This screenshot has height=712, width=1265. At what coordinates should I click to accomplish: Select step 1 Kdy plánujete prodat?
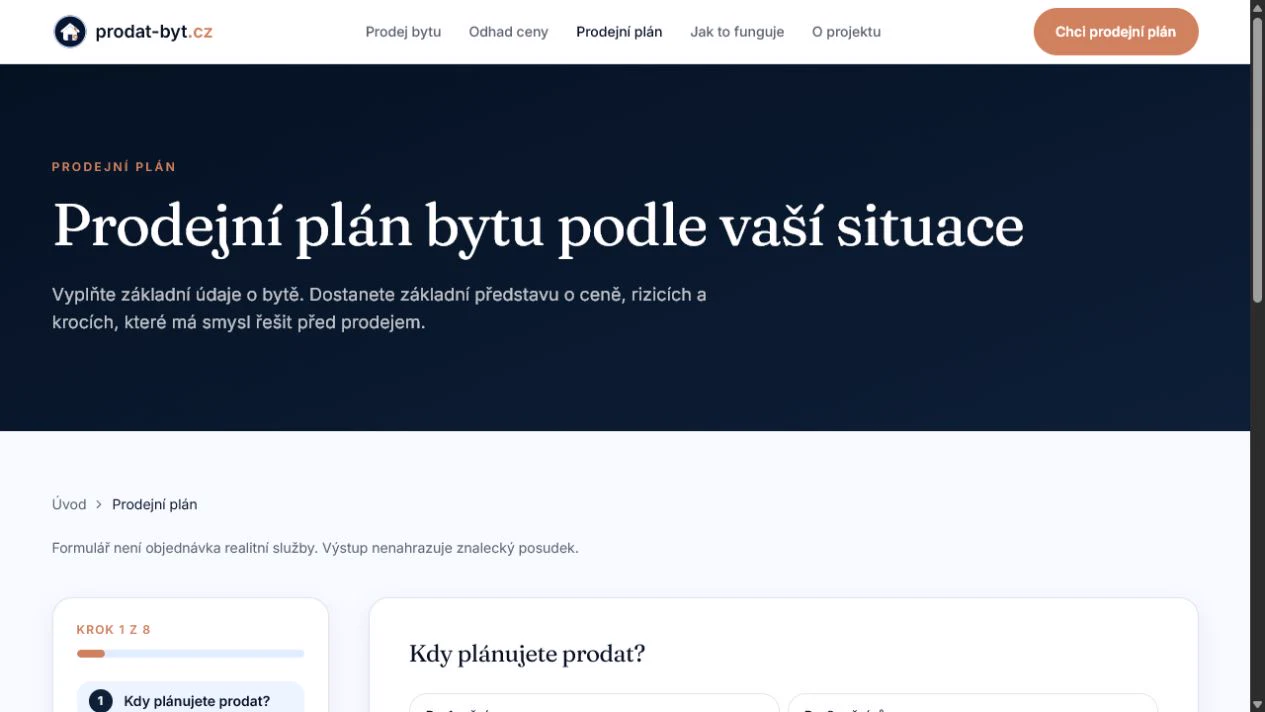point(190,699)
